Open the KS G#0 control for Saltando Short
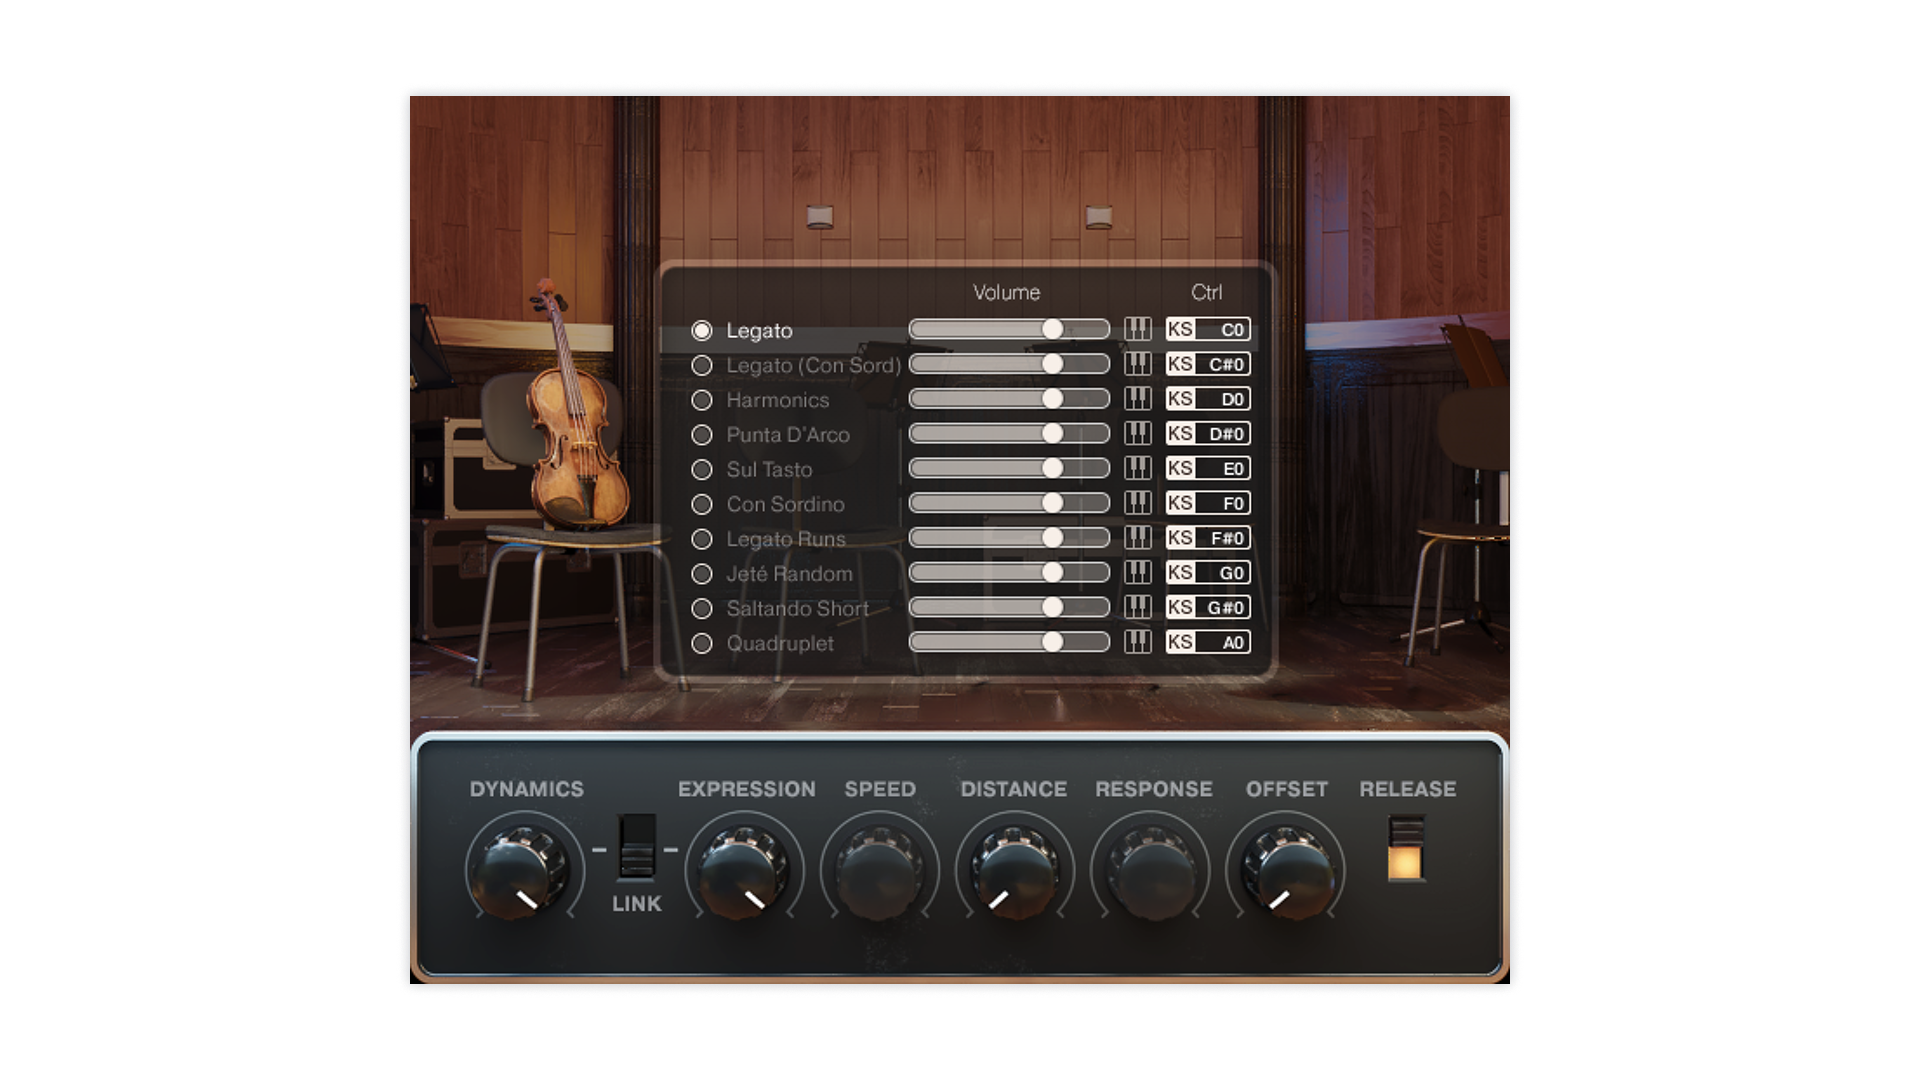This screenshot has width=1920, height=1080. (1208, 607)
